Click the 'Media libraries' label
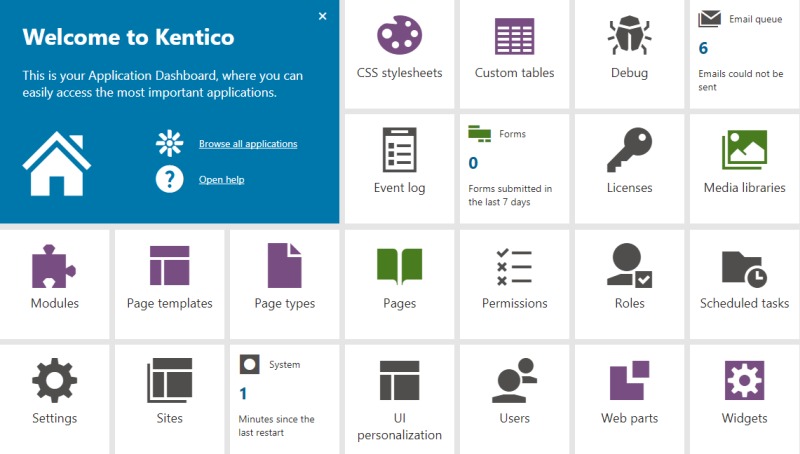800x454 pixels. tap(744, 188)
